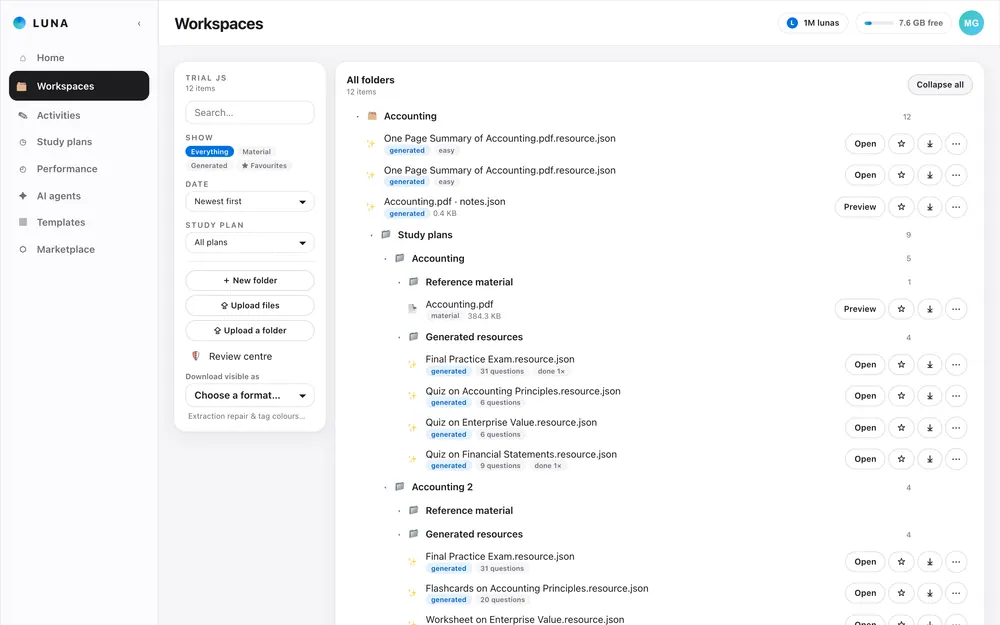The width and height of the screenshot is (1000, 625).
Task: Star the Accounting.pdf material file
Action: (901, 309)
